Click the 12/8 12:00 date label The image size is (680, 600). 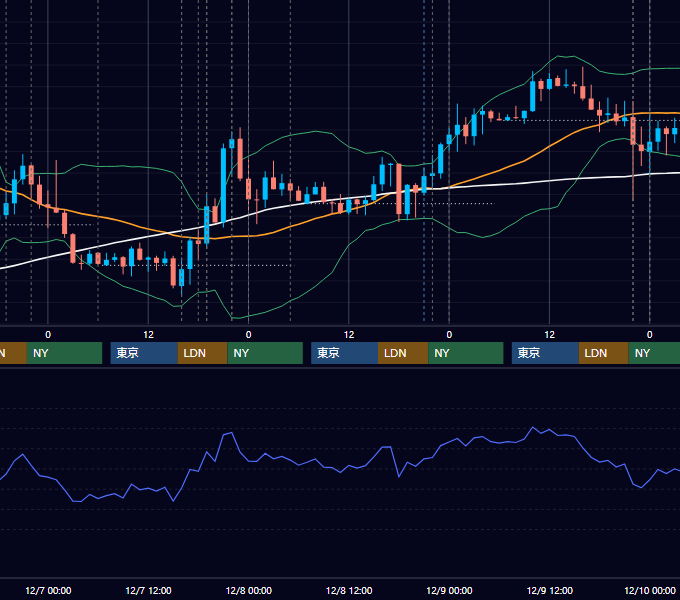point(349,590)
